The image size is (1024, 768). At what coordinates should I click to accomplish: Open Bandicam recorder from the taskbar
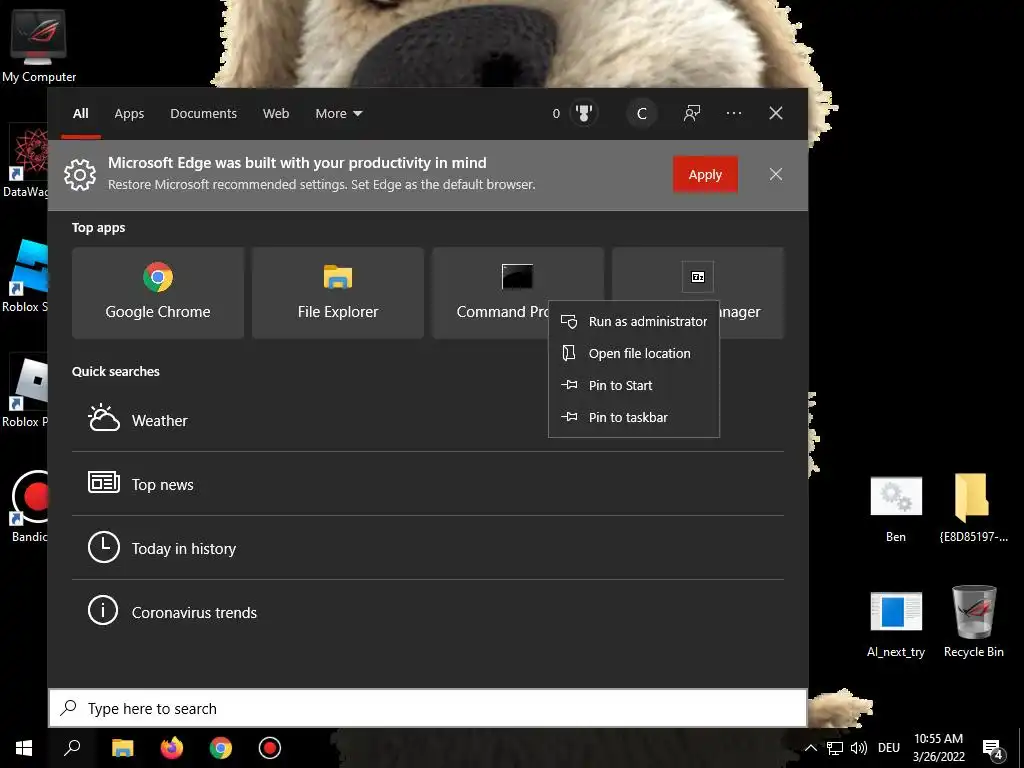coord(270,748)
